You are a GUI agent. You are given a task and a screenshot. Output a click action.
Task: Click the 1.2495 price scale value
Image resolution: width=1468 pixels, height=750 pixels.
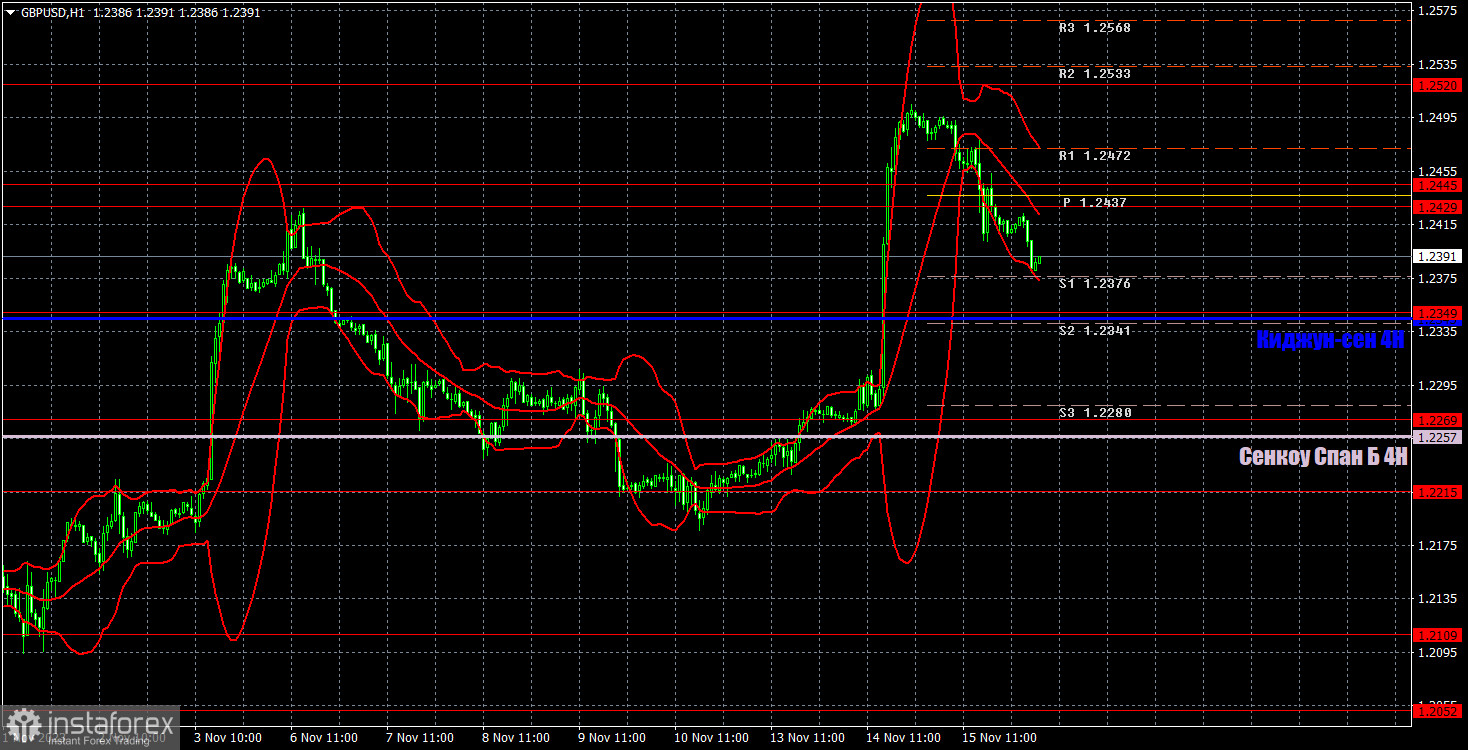[x=1437, y=118]
